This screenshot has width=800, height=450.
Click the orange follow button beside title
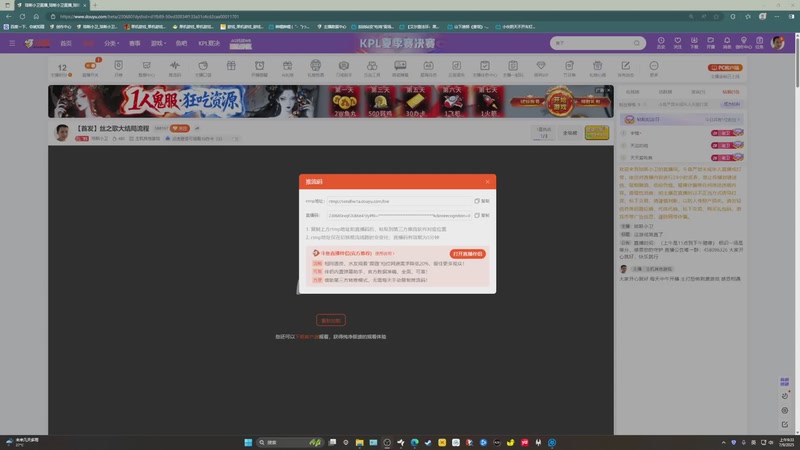pyautogui.click(x=180, y=129)
